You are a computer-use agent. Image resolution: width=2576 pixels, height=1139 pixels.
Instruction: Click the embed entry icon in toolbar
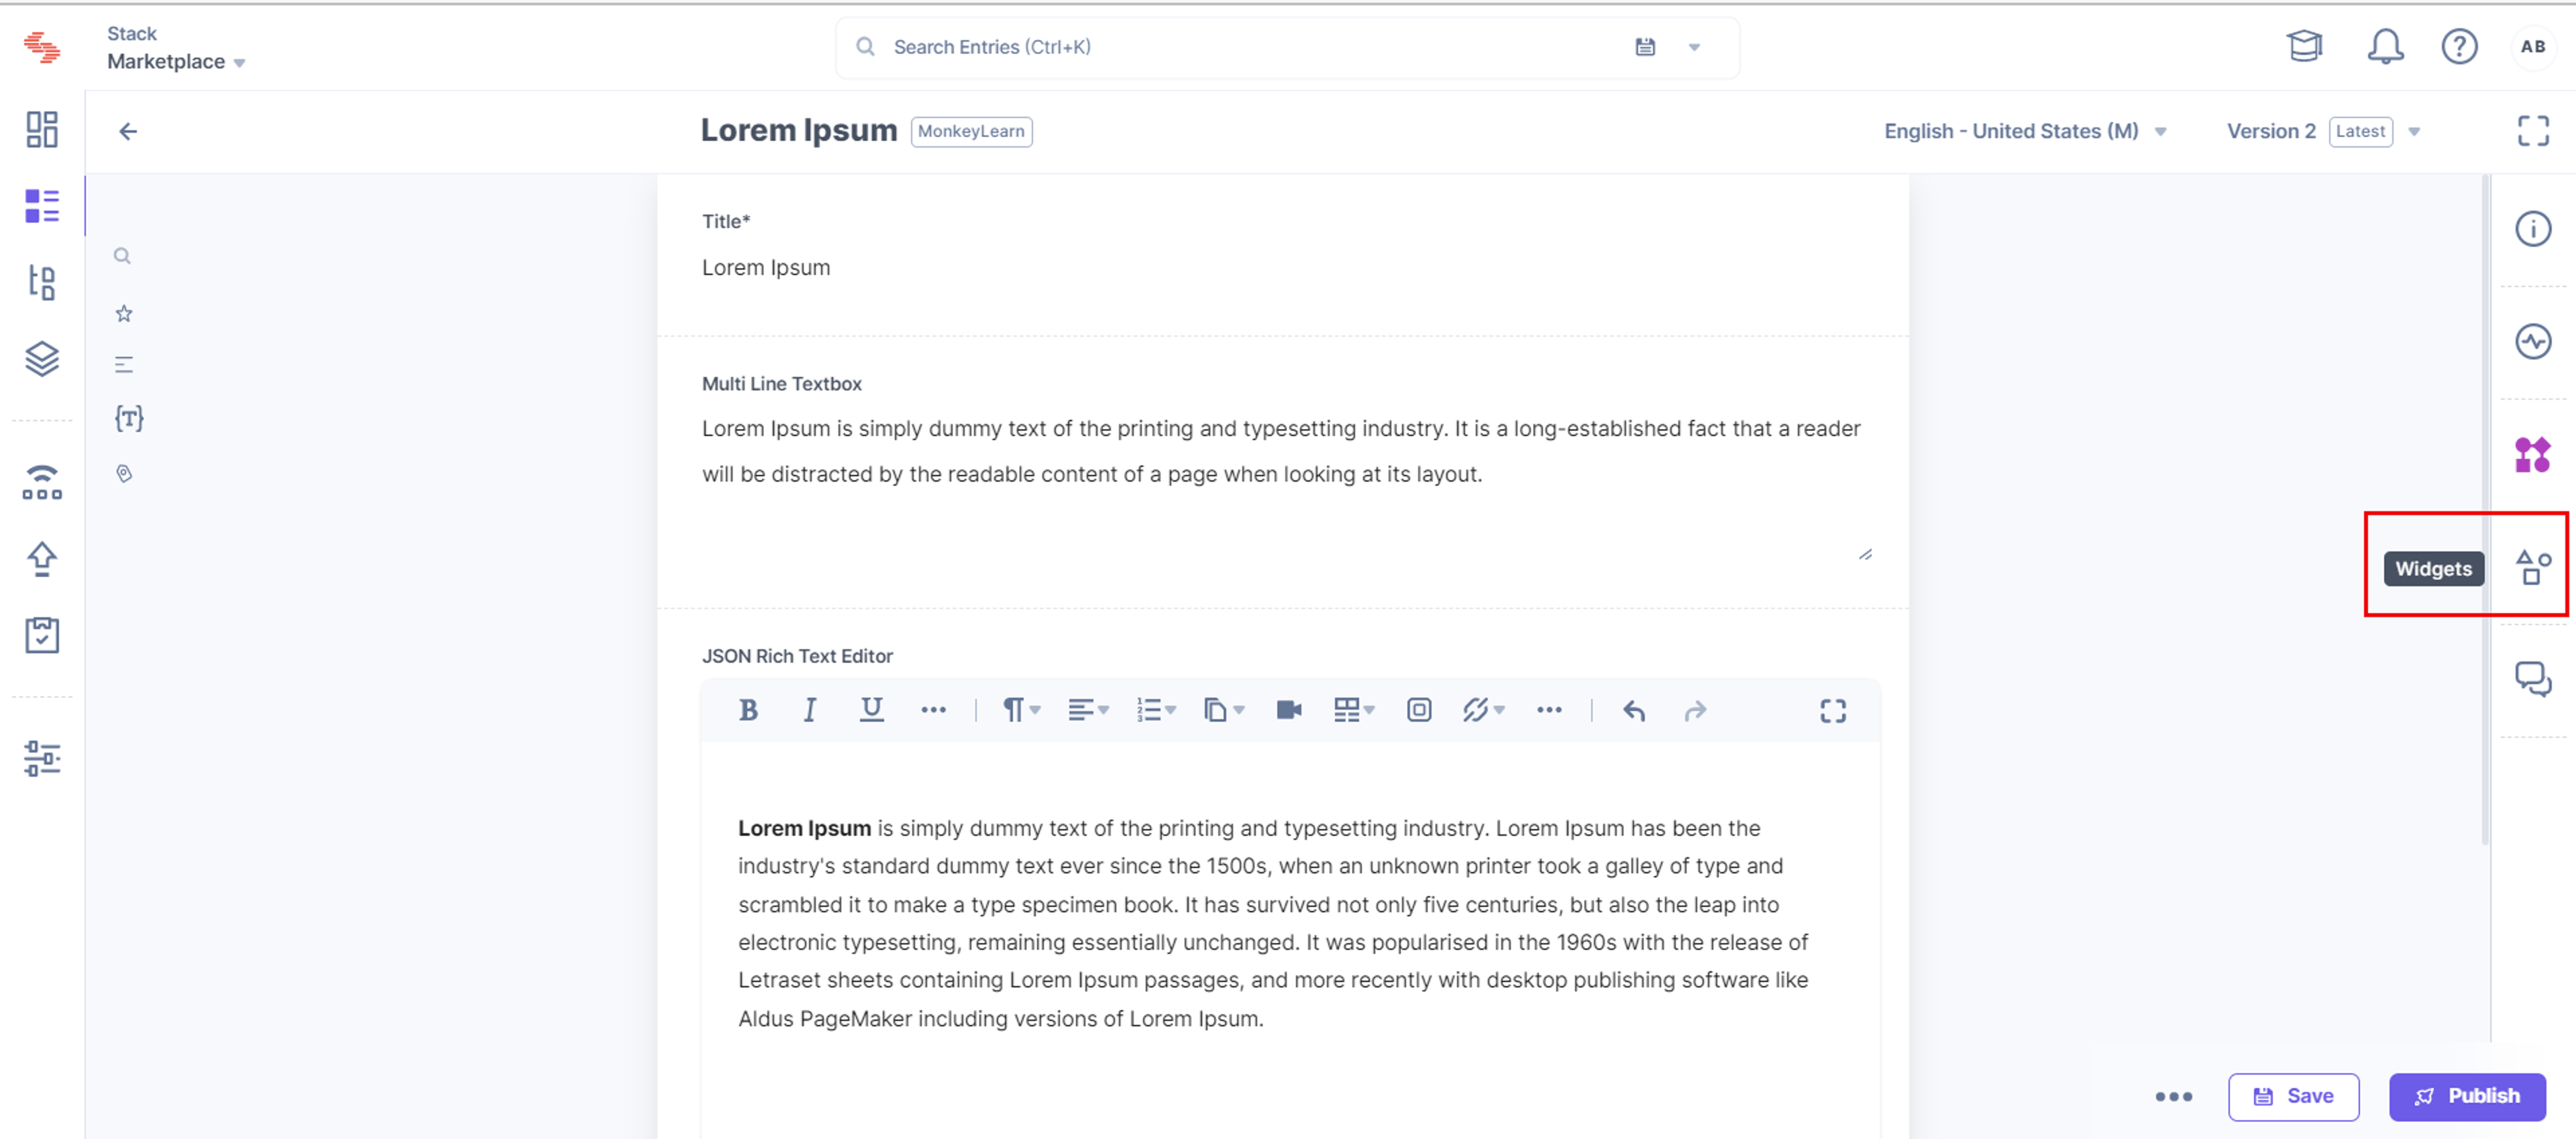click(x=1419, y=710)
